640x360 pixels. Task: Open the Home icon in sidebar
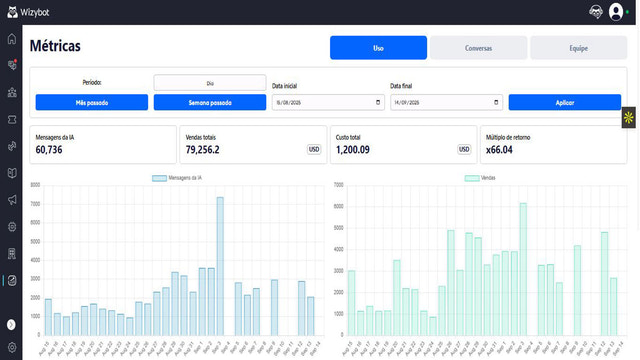coord(12,39)
